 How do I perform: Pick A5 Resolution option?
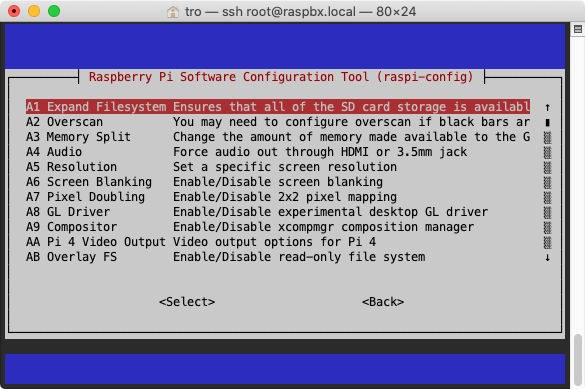[x=278, y=167]
